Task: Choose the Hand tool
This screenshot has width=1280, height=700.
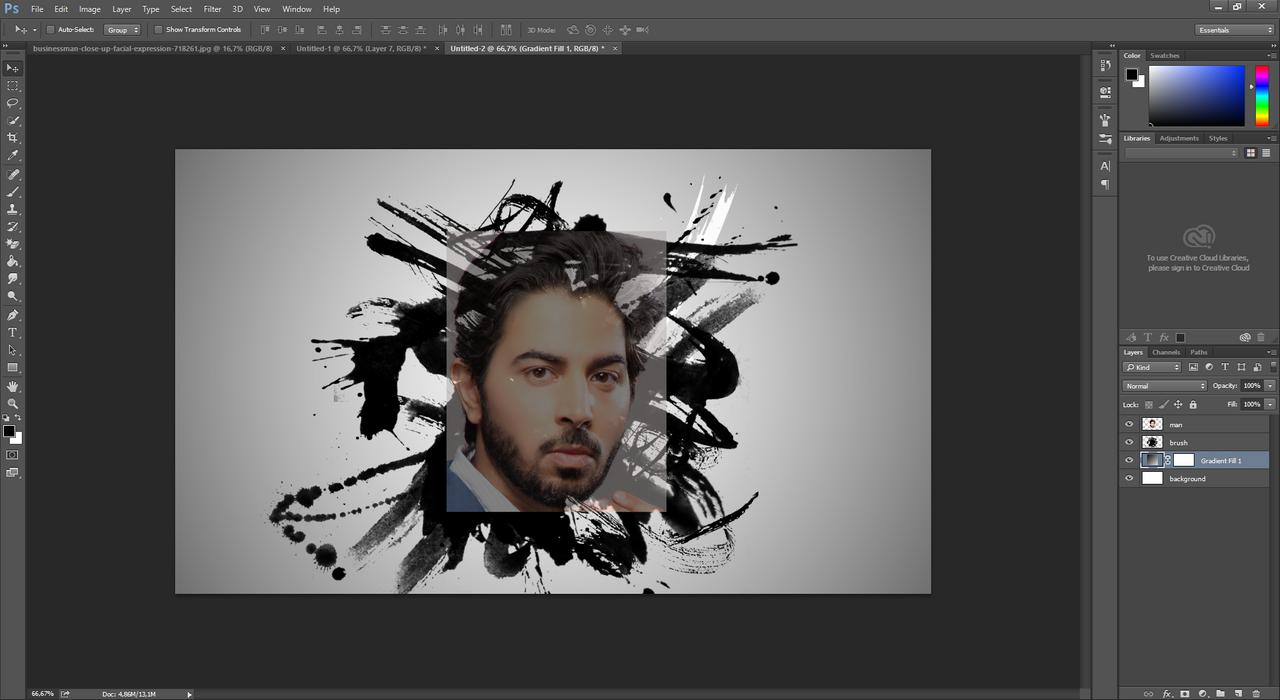Action: [13, 386]
